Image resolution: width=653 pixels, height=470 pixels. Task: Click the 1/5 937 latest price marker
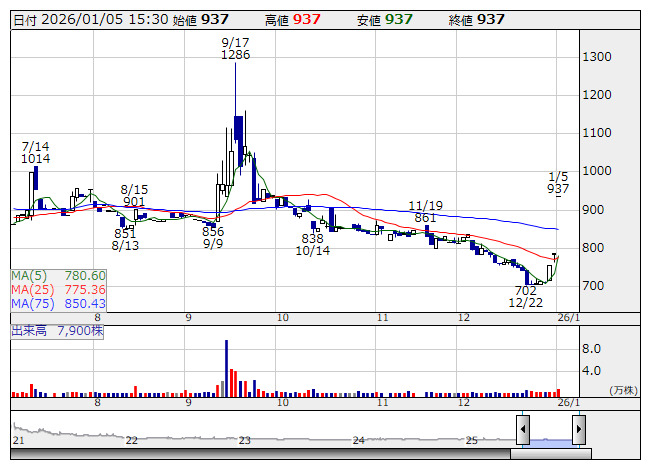tap(559, 182)
